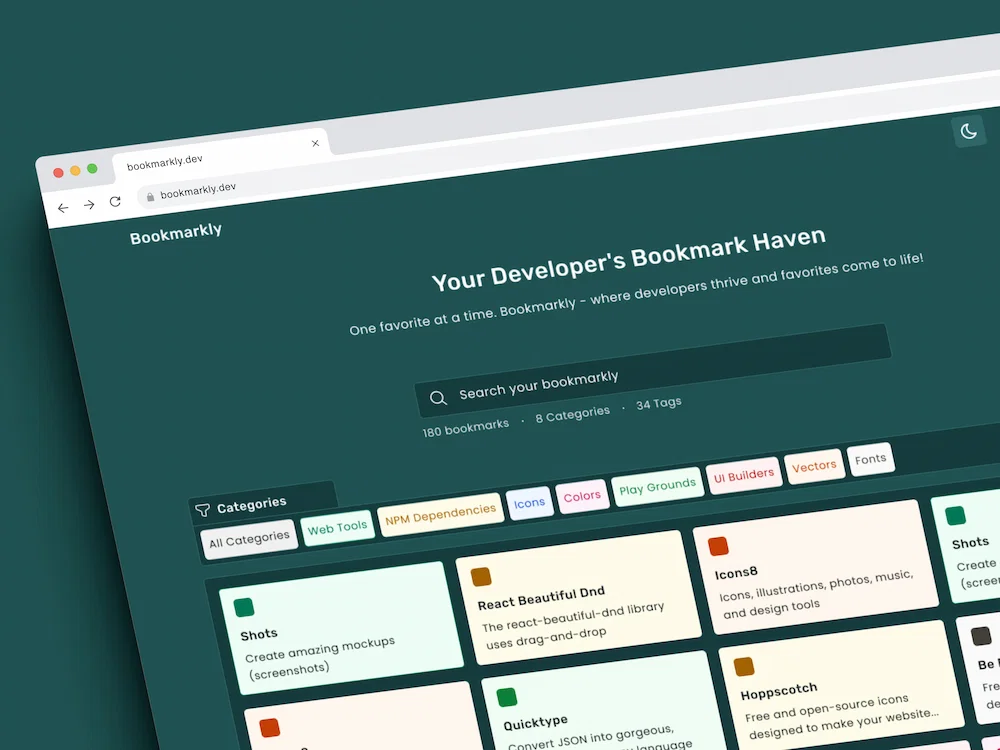
Task: Select the All Categories filter
Action: click(x=249, y=540)
